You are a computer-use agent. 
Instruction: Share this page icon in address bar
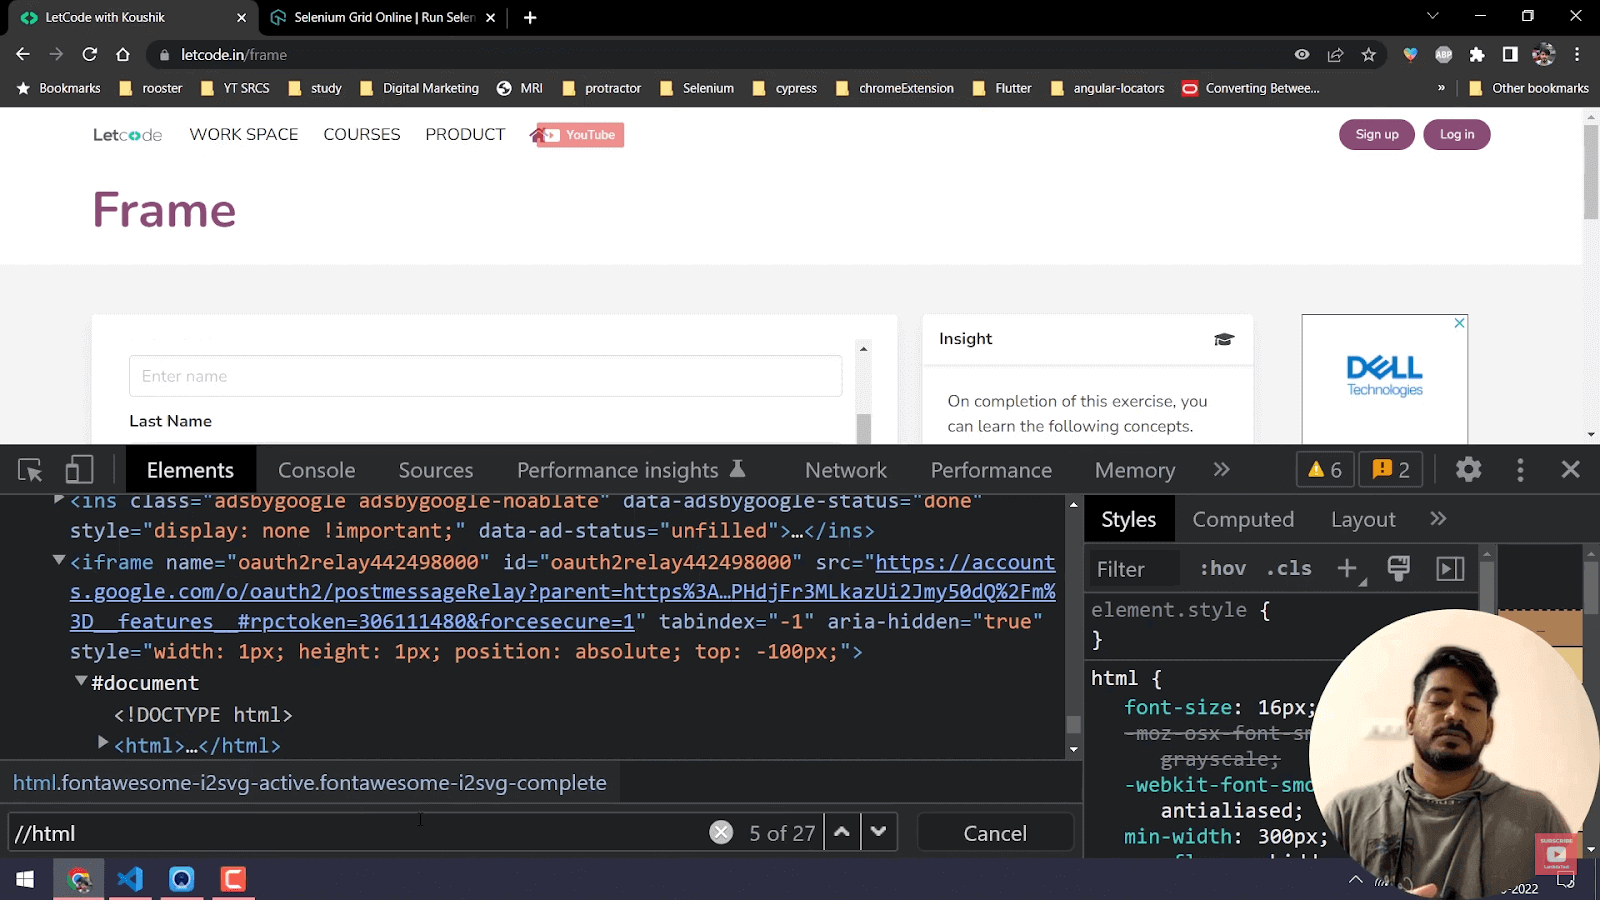point(1335,54)
